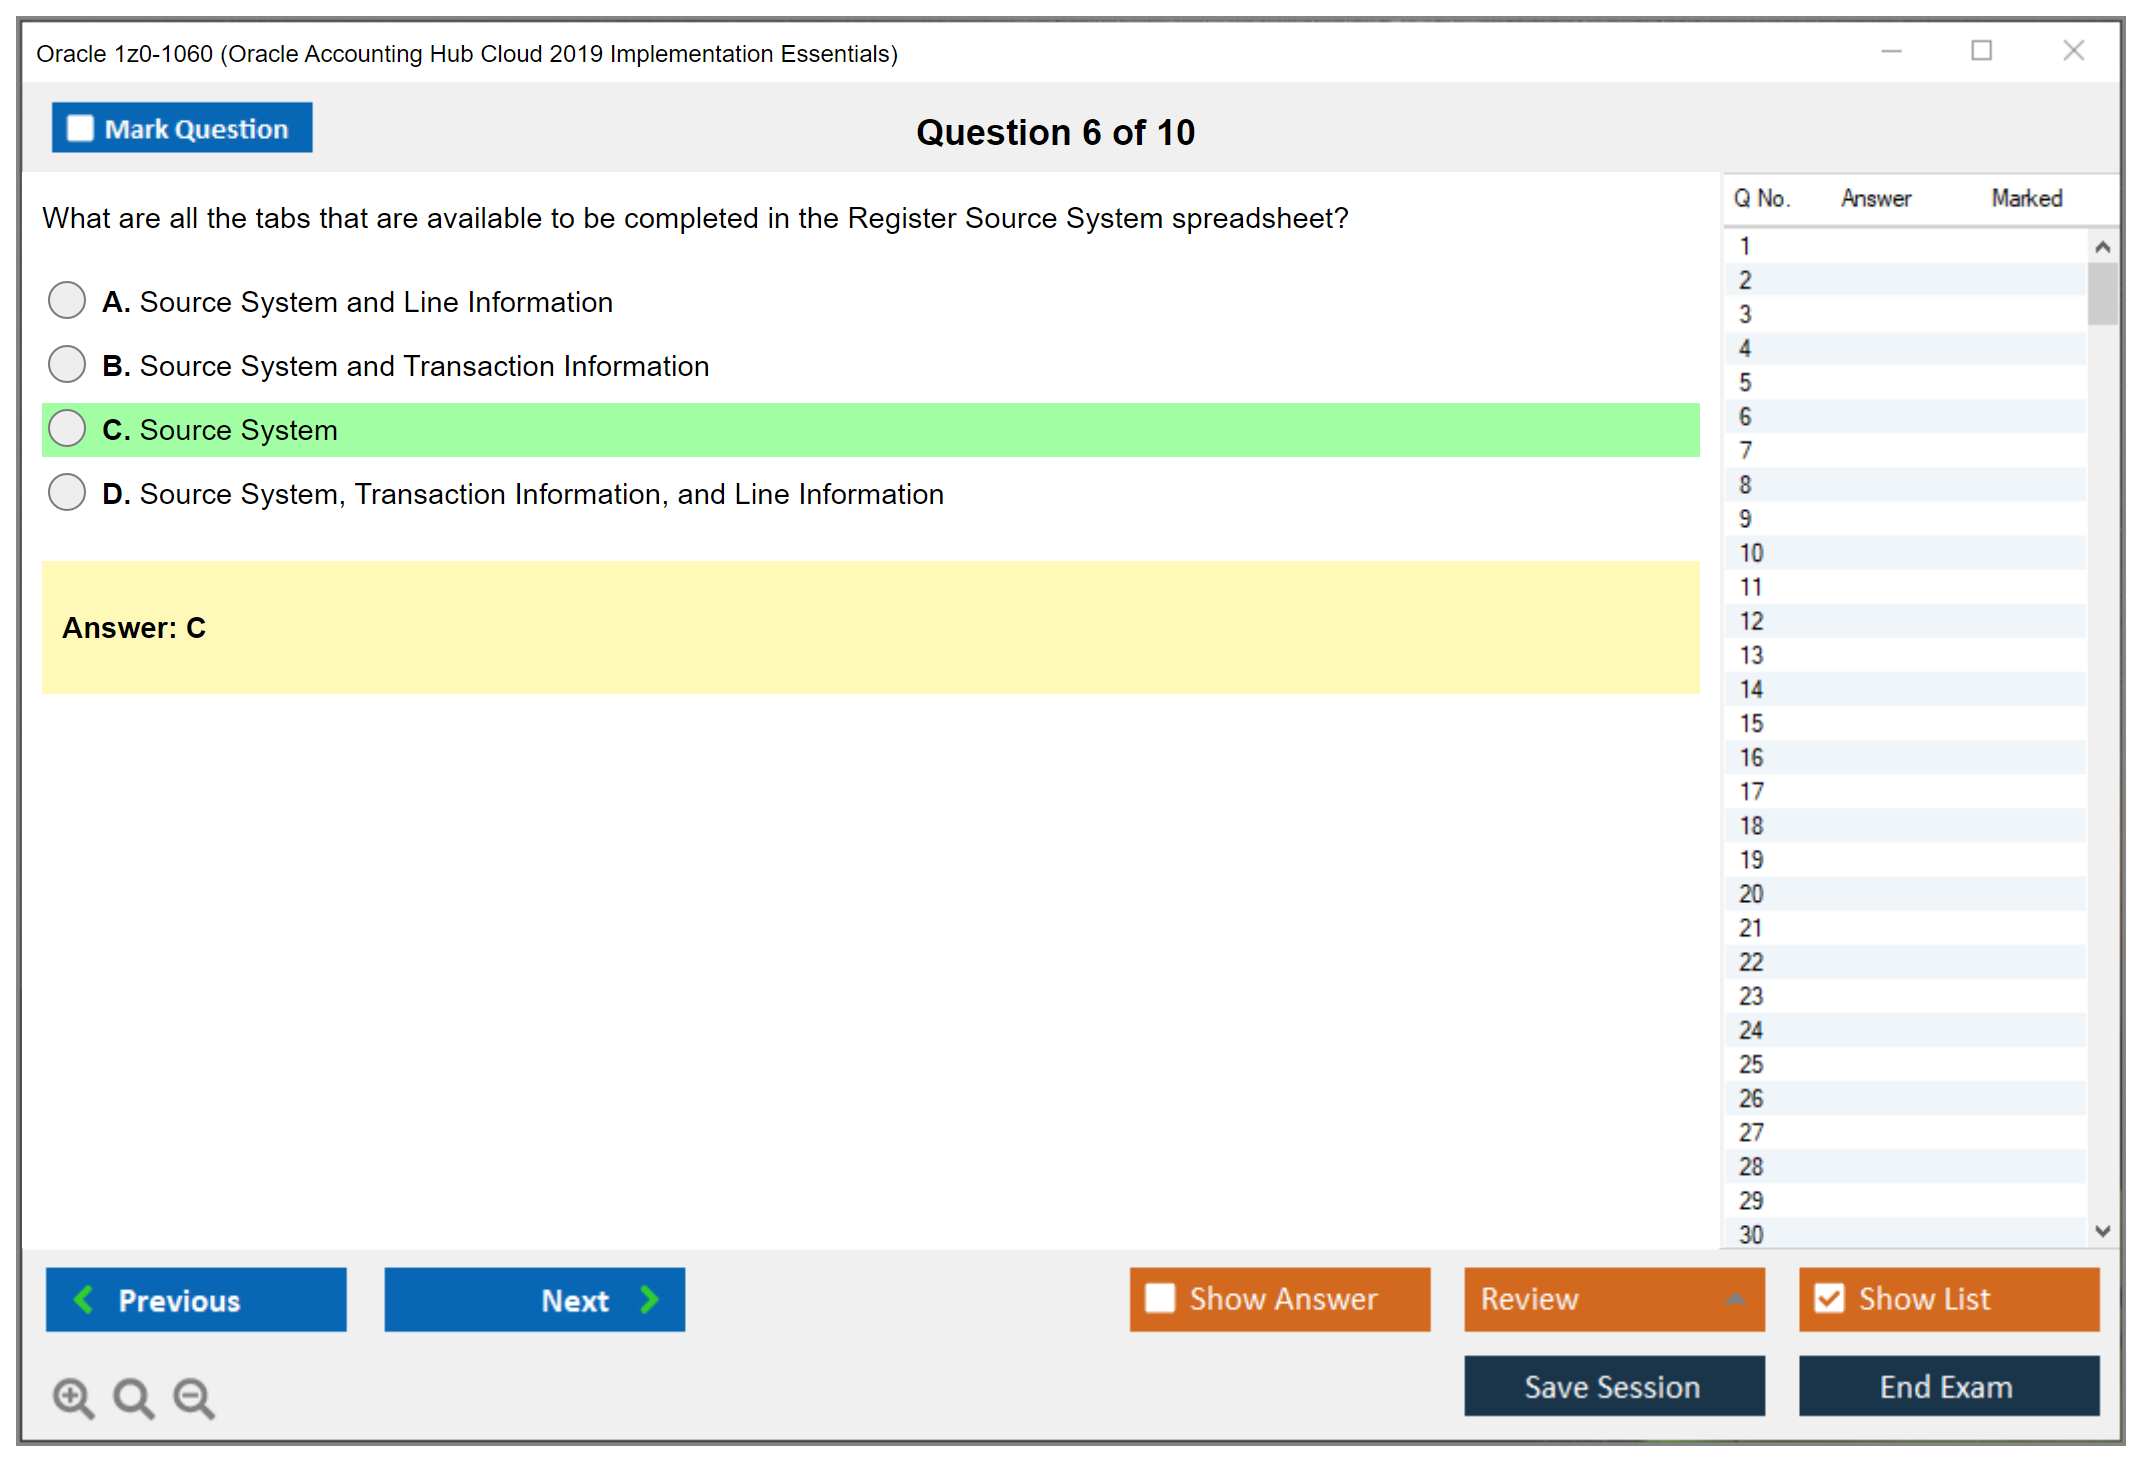
Task: Click the green arrow icon on Next button
Action: (x=648, y=1299)
